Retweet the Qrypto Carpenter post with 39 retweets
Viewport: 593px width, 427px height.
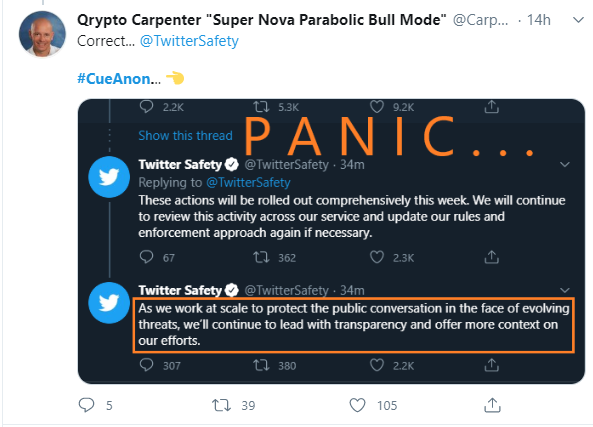(x=221, y=405)
